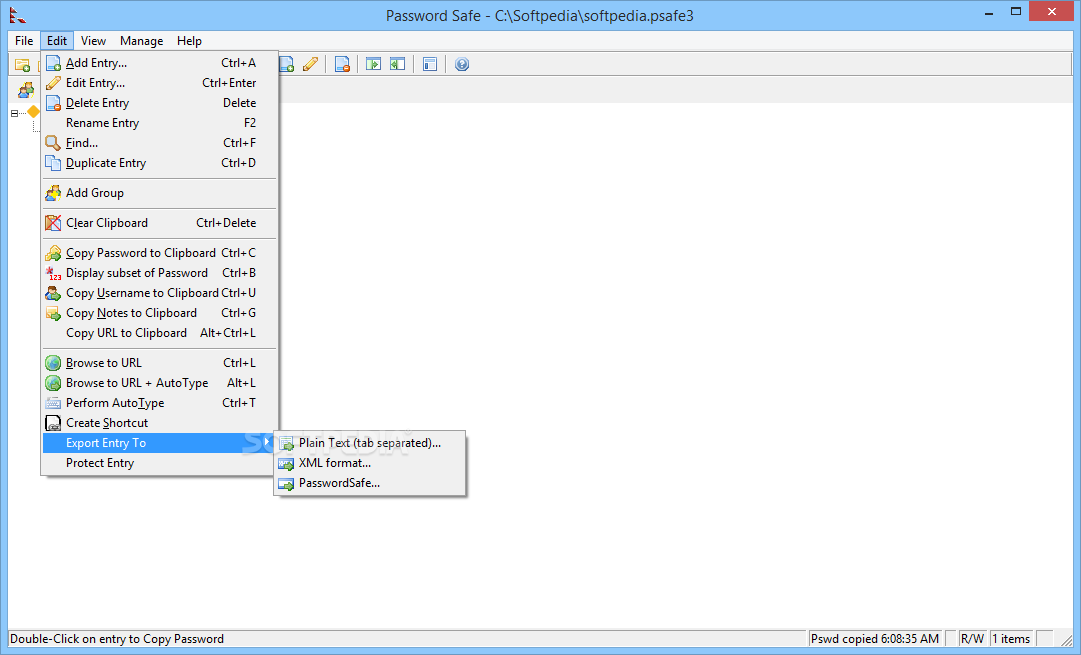Minimize the Password Safe window
Screen dimensions: 1081x655
tap(989, 12)
